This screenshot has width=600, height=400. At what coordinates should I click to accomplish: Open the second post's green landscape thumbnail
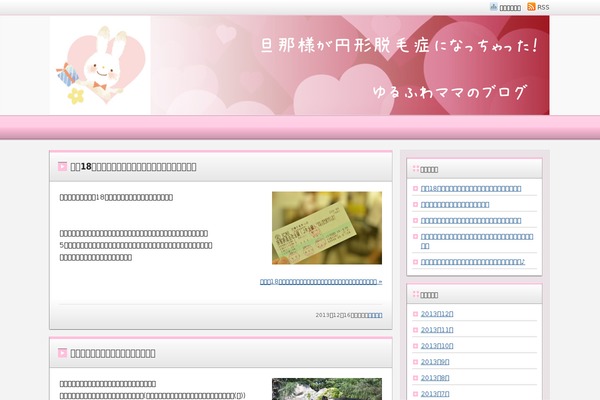(327, 389)
